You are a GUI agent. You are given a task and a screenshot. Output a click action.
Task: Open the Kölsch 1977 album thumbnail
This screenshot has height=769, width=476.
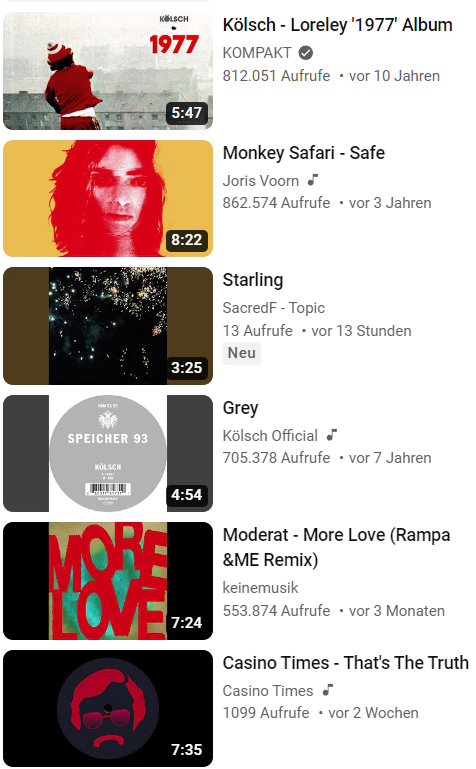pos(108,71)
